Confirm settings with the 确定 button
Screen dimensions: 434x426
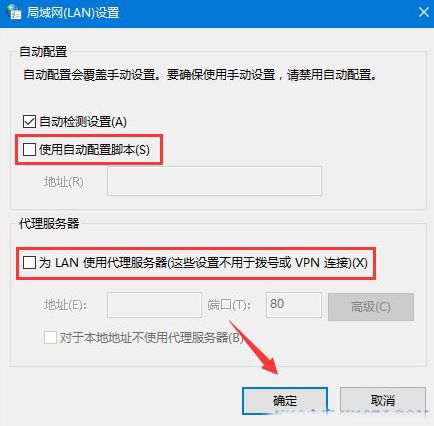tap(285, 400)
